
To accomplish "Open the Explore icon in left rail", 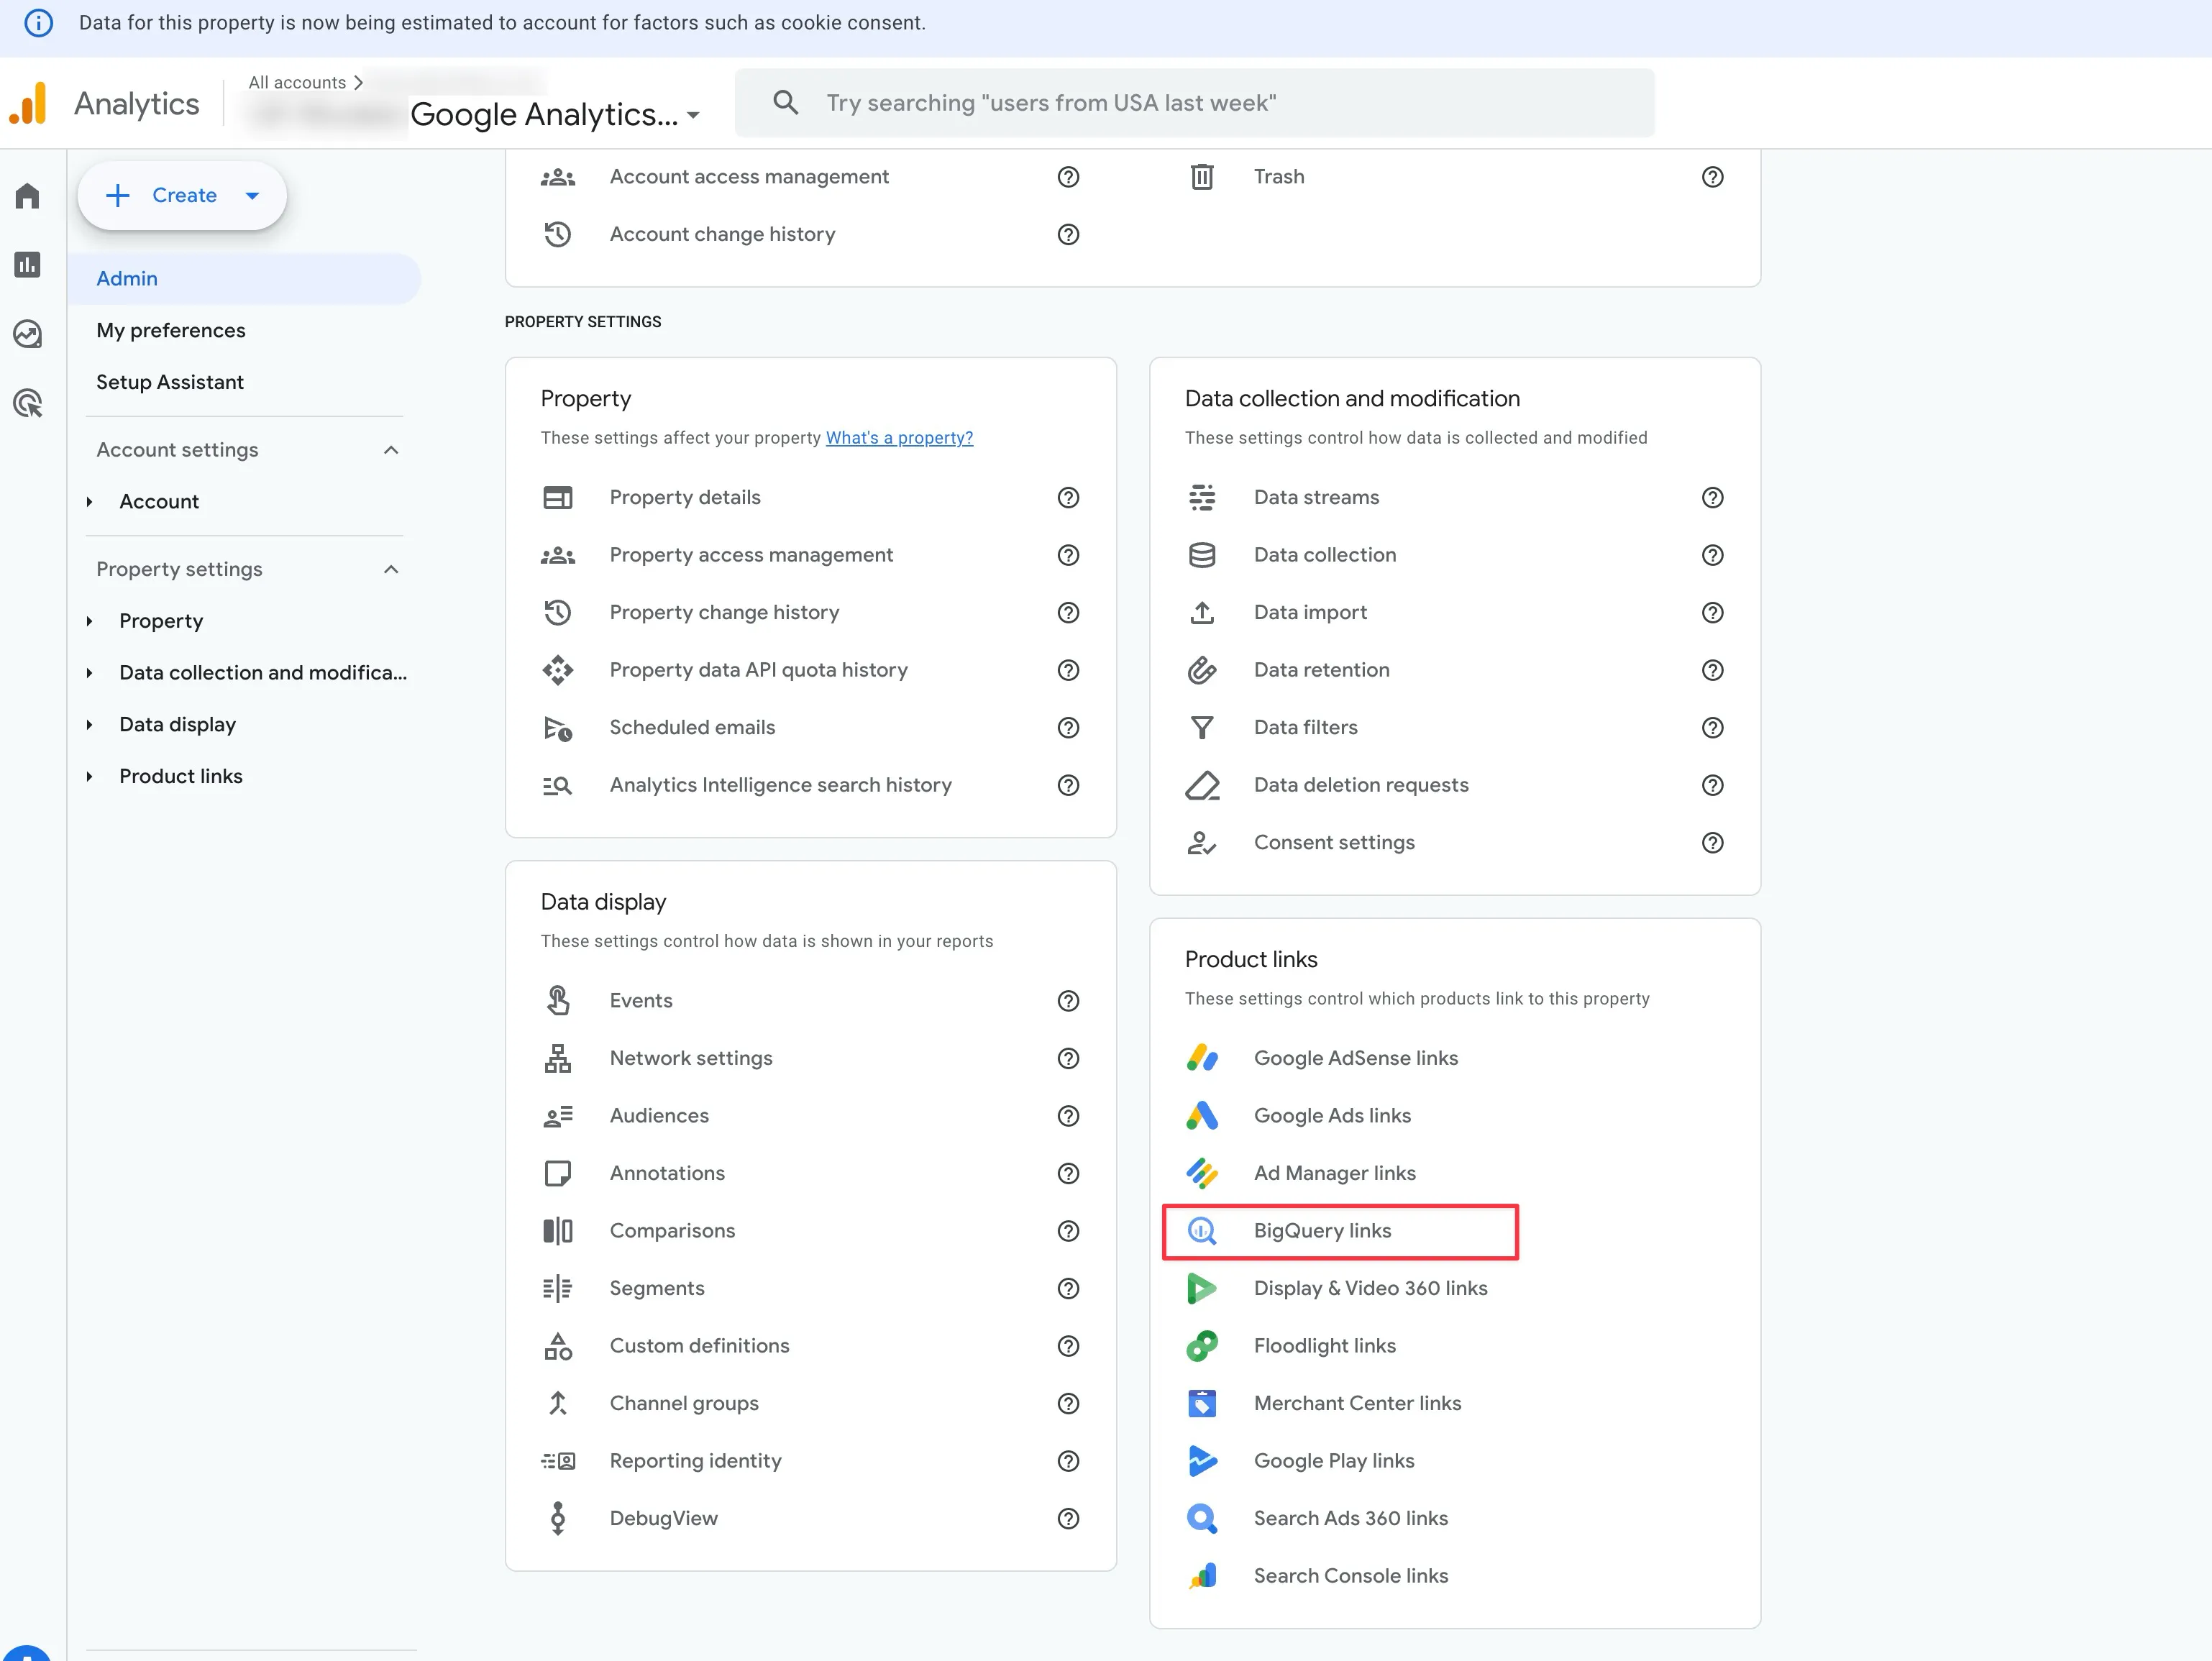I will pyautogui.click(x=28, y=334).
